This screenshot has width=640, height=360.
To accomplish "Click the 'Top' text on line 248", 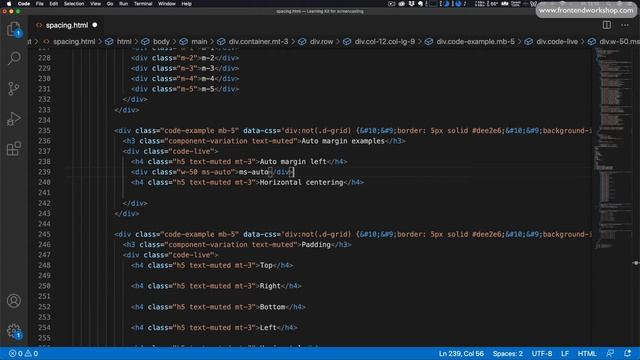I will 266,265.
